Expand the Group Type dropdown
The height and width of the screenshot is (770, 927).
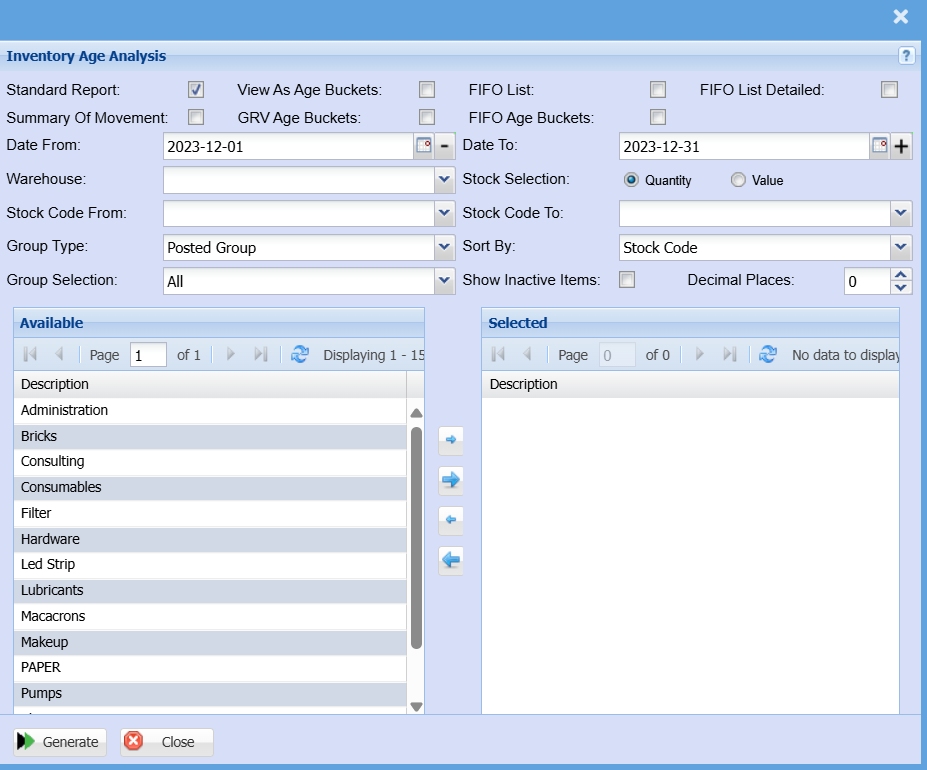click(x=445, y=247)
